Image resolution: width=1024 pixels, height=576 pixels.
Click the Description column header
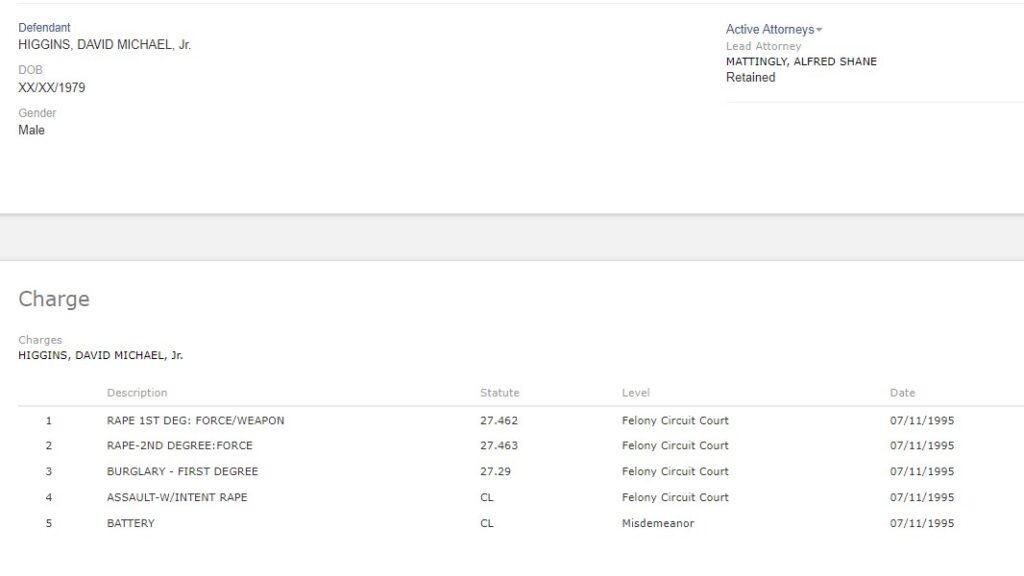[137, 392]
